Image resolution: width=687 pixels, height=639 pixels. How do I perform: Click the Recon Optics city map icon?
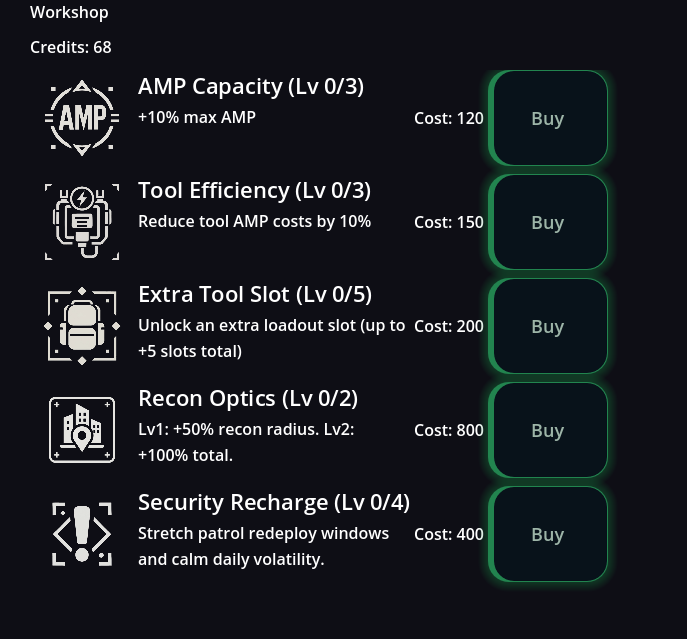point(82,430)
